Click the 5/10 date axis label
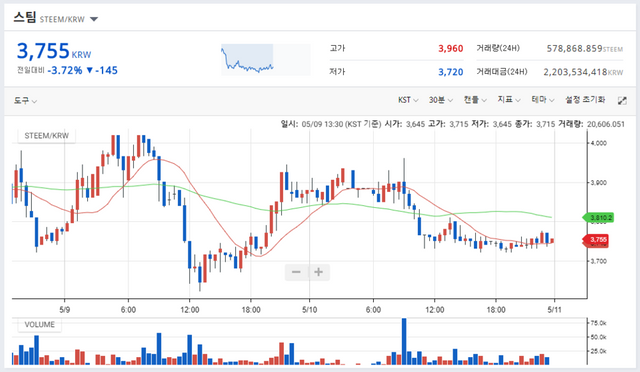Image resolution: width=640 pixels, height=372 pixels. [x=309, y=310]
